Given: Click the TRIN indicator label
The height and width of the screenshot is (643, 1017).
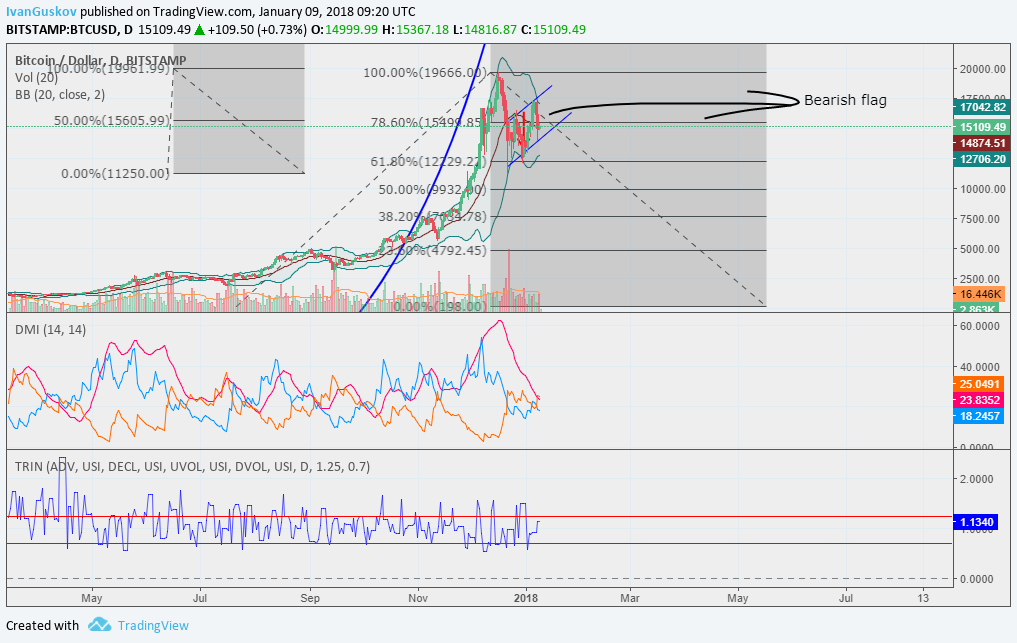Looking at the screenshot, I should coord(192,467).
